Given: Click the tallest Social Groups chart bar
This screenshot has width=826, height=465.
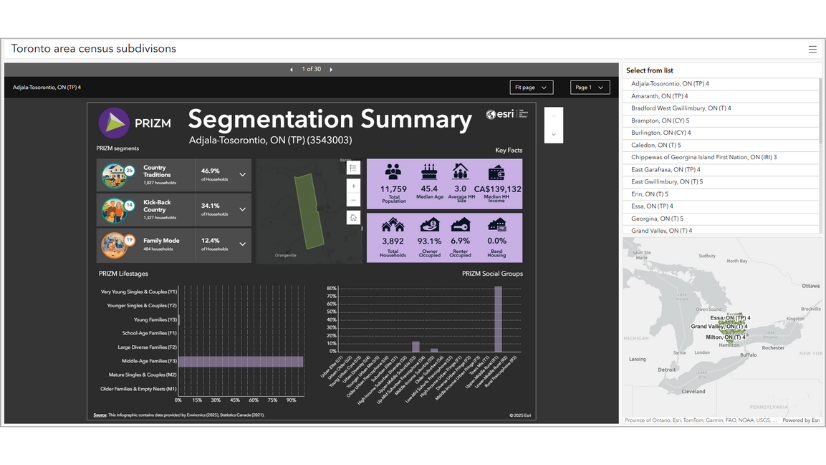Looking at the screenshot, I should (498, 319).
